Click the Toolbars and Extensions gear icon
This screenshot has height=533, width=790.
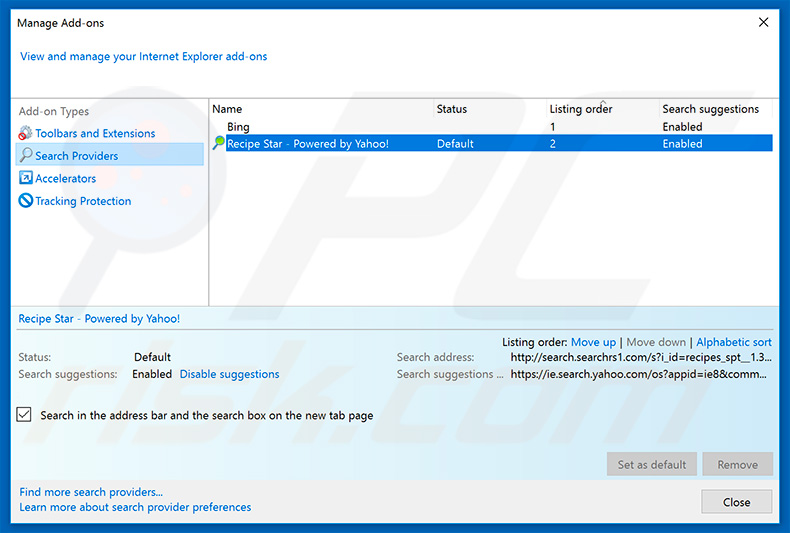point(25,133)
